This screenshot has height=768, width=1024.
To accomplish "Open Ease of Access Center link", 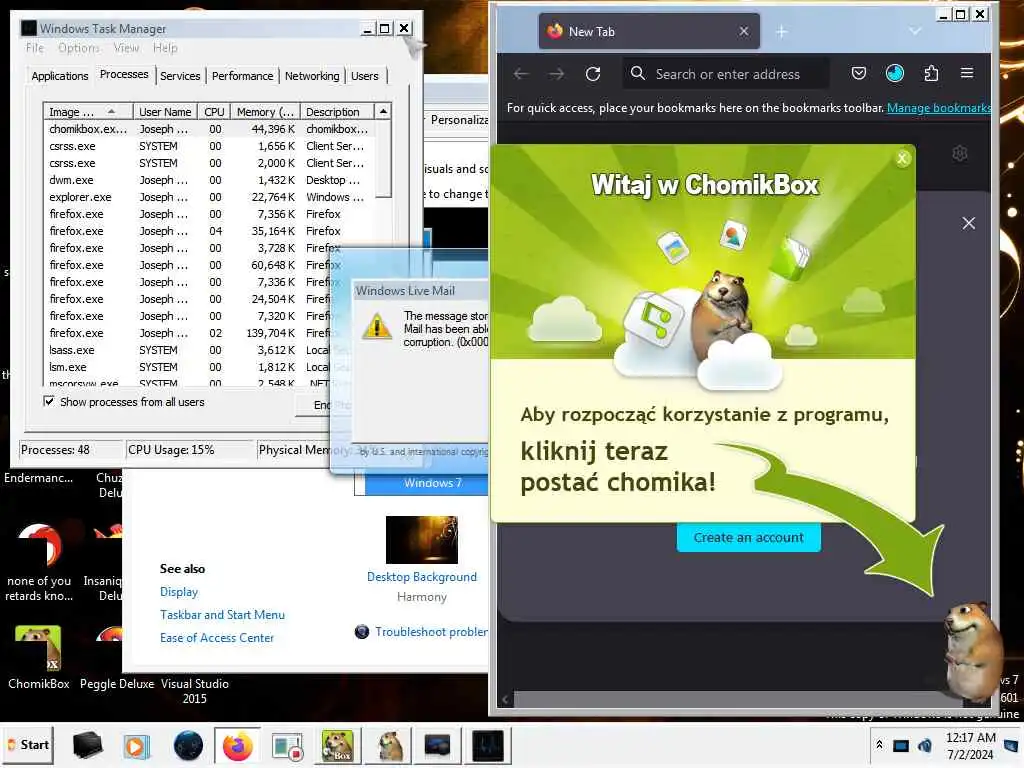I will click(217, 637).
